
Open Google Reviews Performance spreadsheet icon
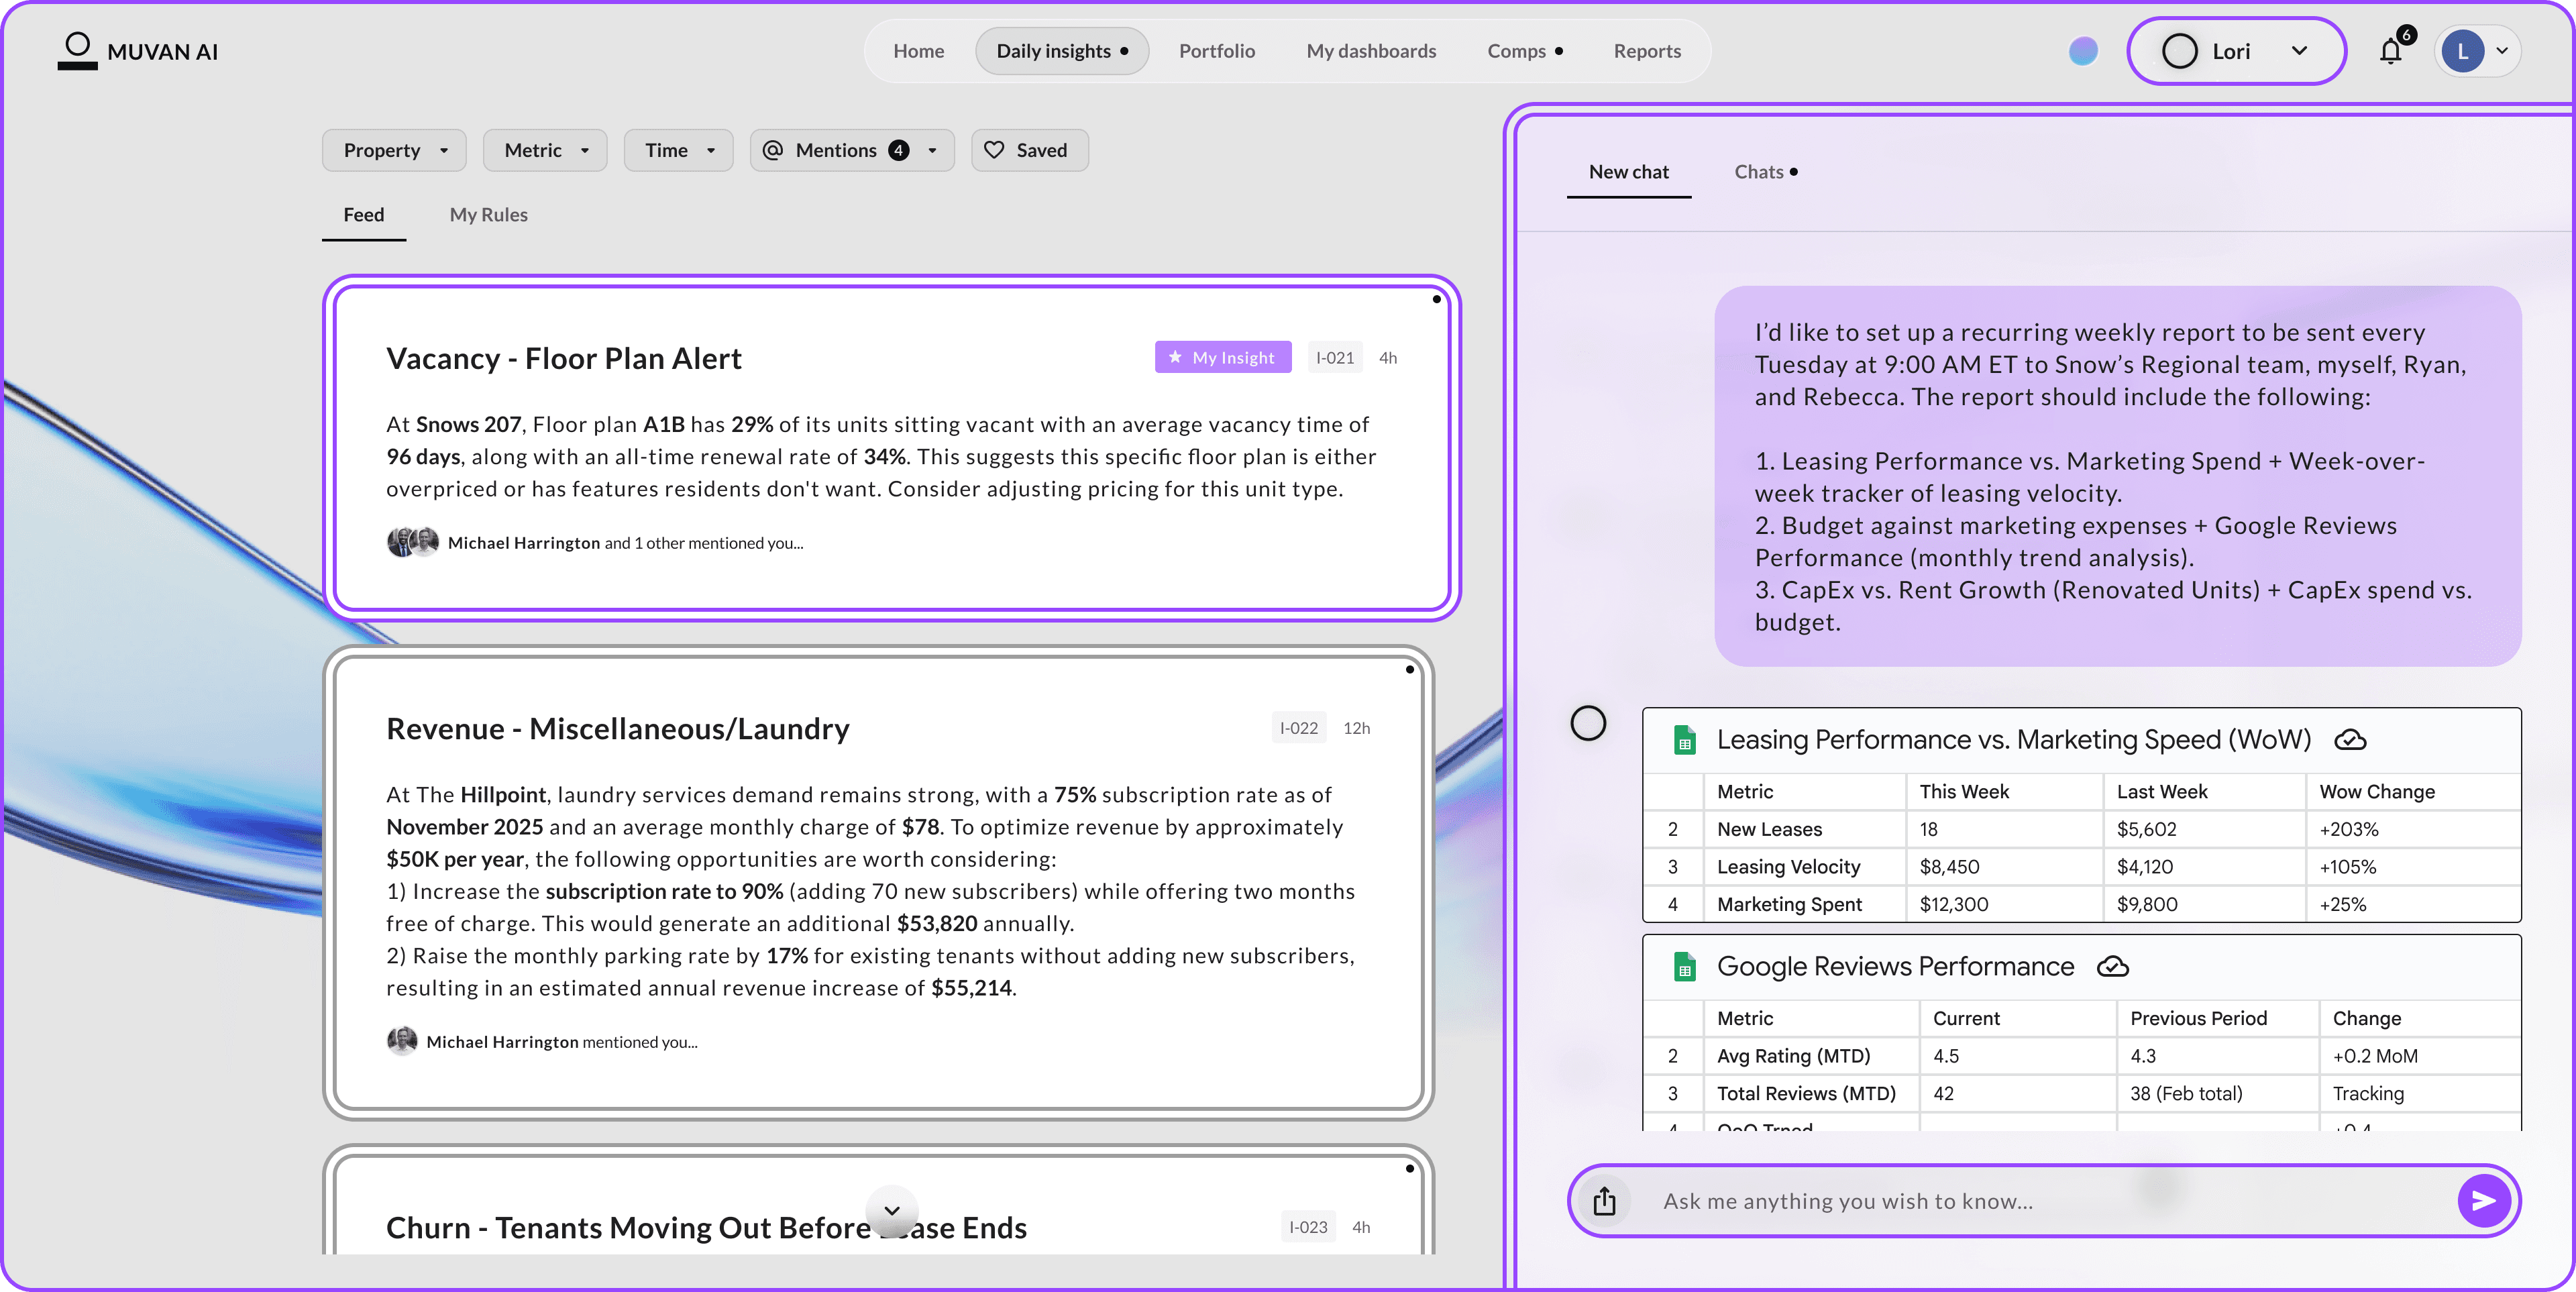coord(1684,967)
